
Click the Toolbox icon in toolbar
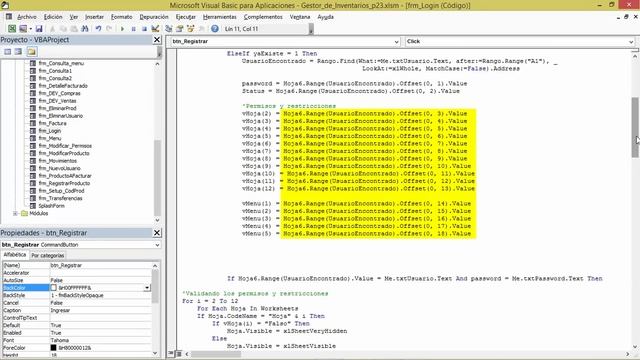(x=201, y=29)
